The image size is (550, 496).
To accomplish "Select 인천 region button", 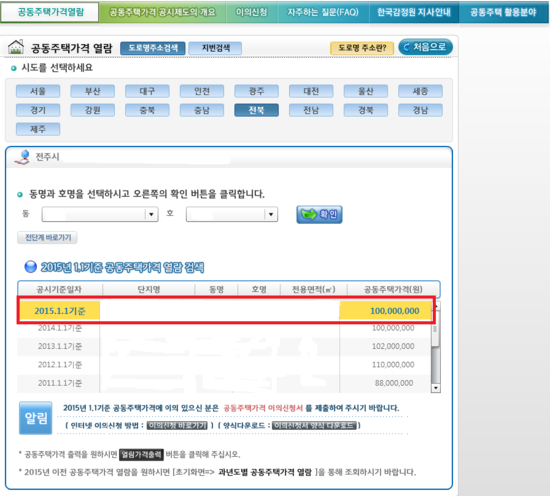I will (x=202, y=91).
